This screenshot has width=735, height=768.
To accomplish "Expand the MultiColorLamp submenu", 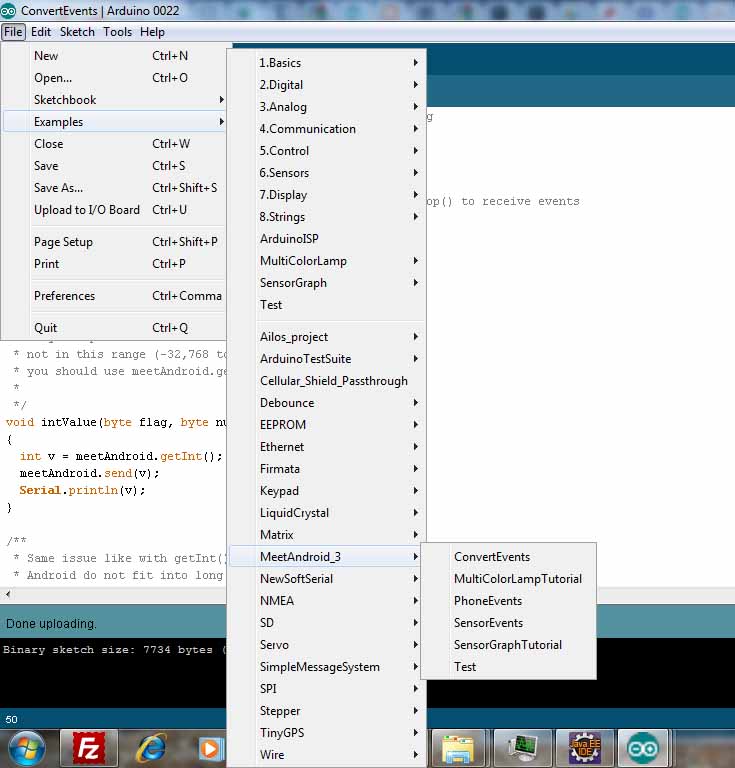I will 327,261.
